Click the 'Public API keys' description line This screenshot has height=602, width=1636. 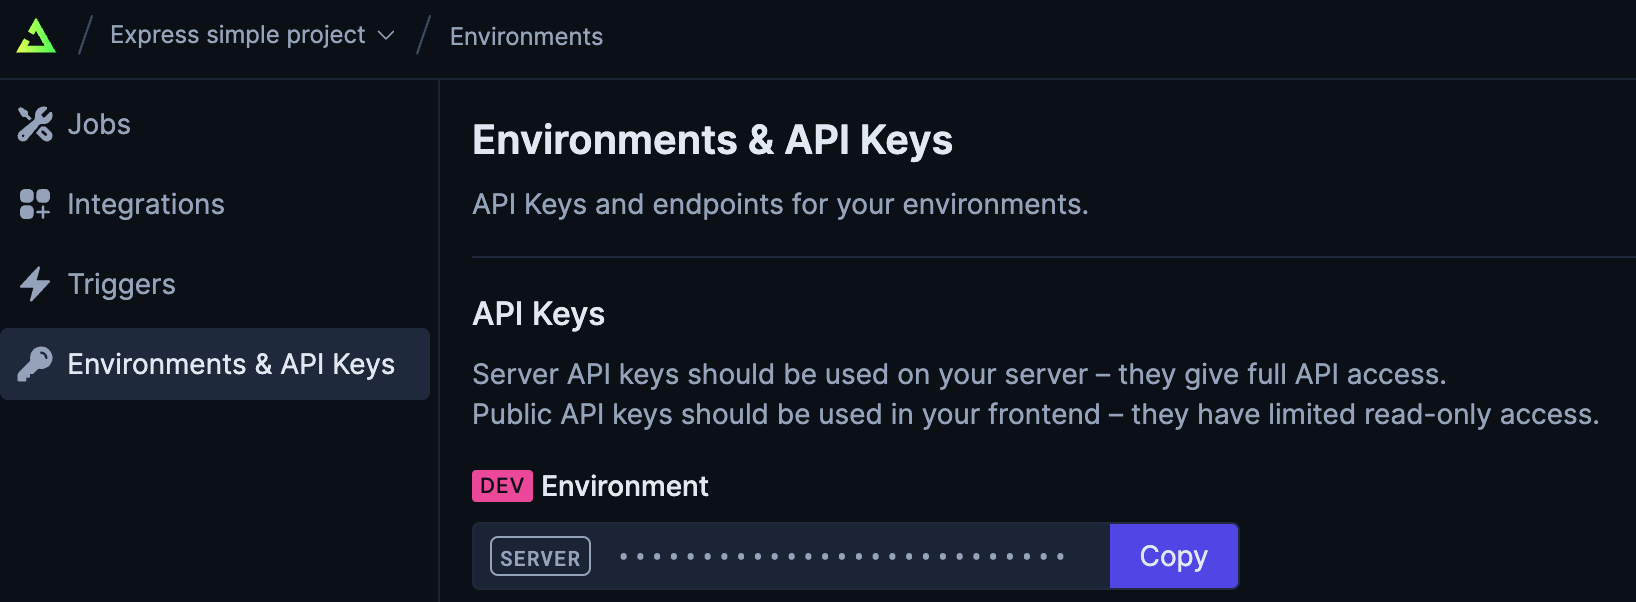(x=1035, y=414)
